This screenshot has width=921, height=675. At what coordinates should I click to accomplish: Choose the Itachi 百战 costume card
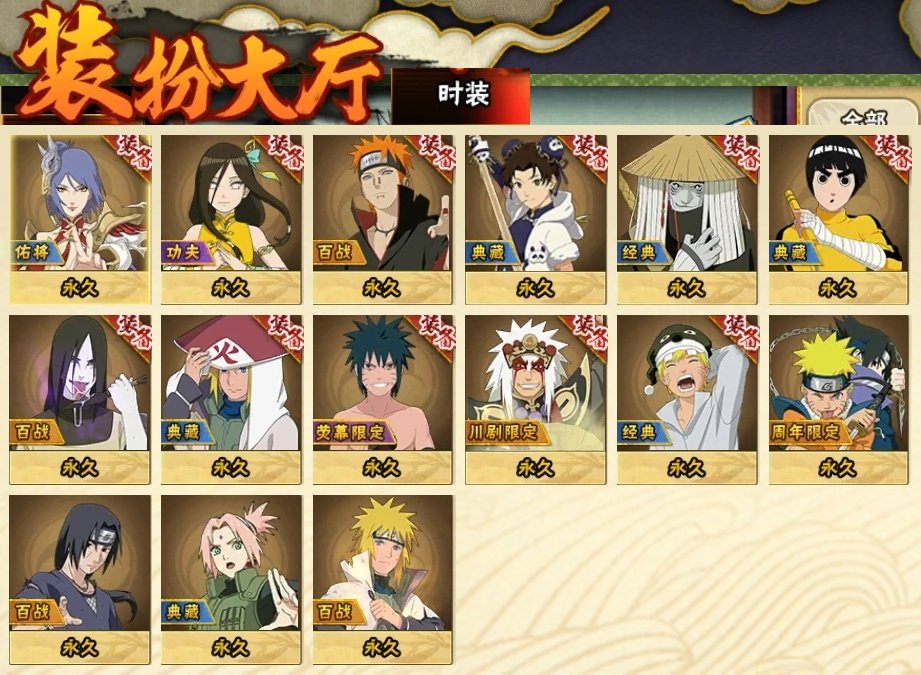[80, 579]
